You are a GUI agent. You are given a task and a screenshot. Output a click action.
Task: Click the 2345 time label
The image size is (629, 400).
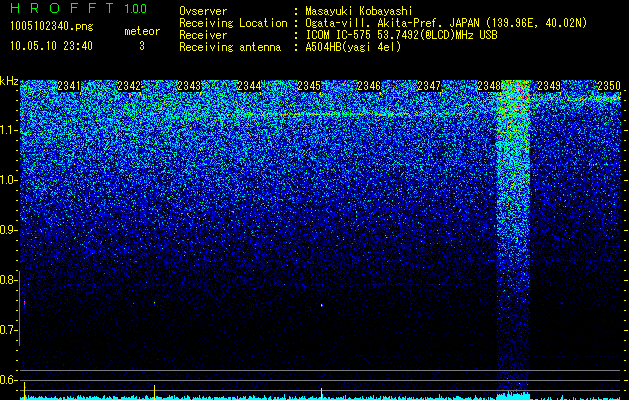tap(309, 86)
